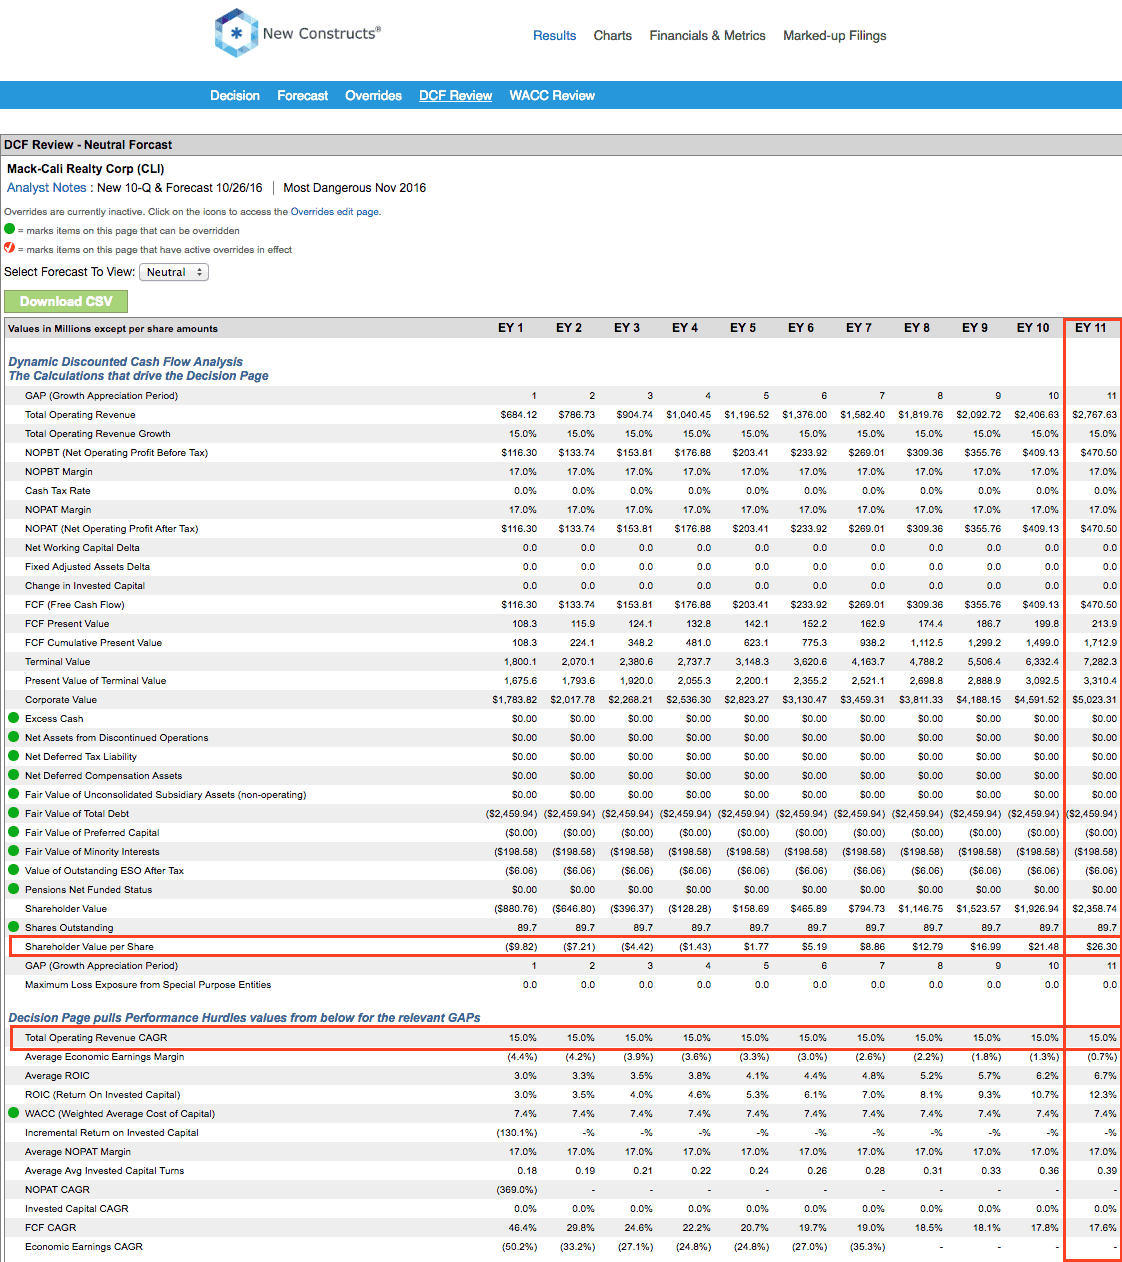Open Marked-up Filings tab
The height and width of the screenshot is (1262, 1122).
pyautogui.click(x=834, y=35)
